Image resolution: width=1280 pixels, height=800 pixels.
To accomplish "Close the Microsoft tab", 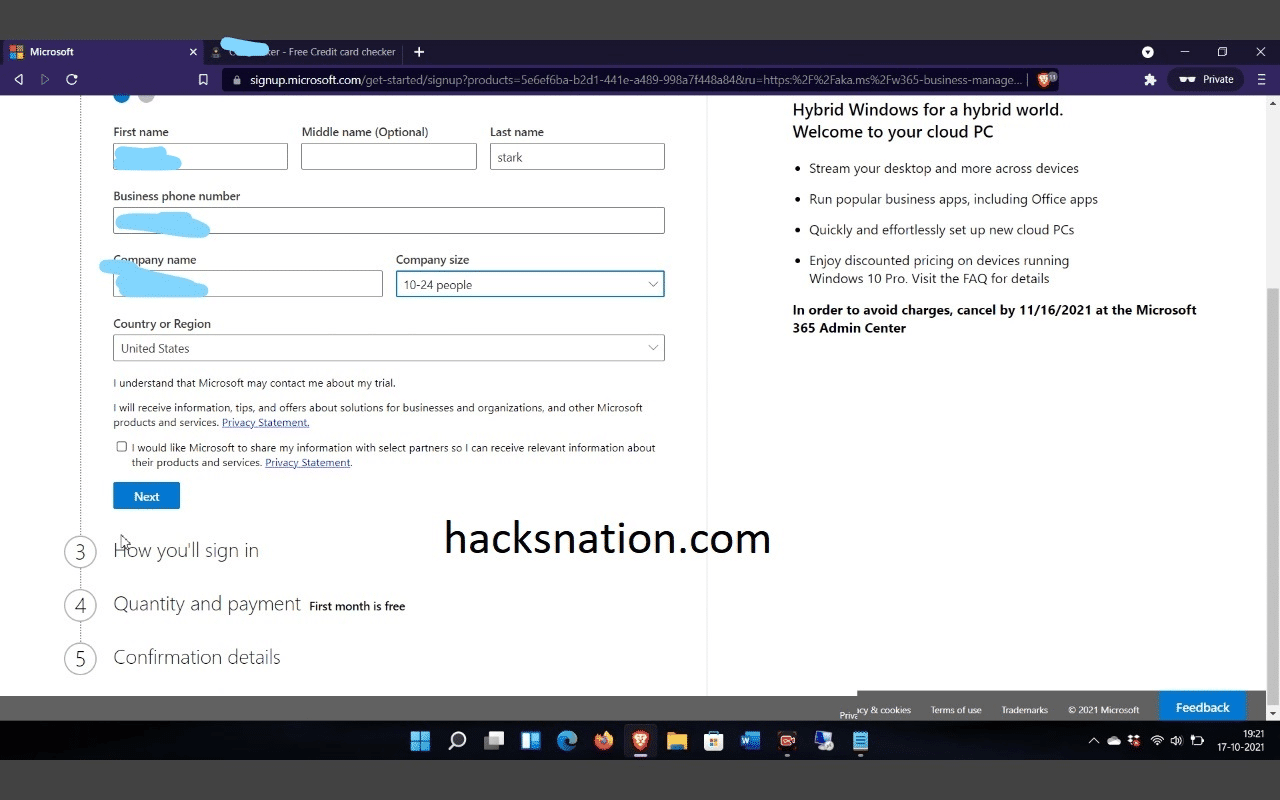I will click(x=193, y=52).
